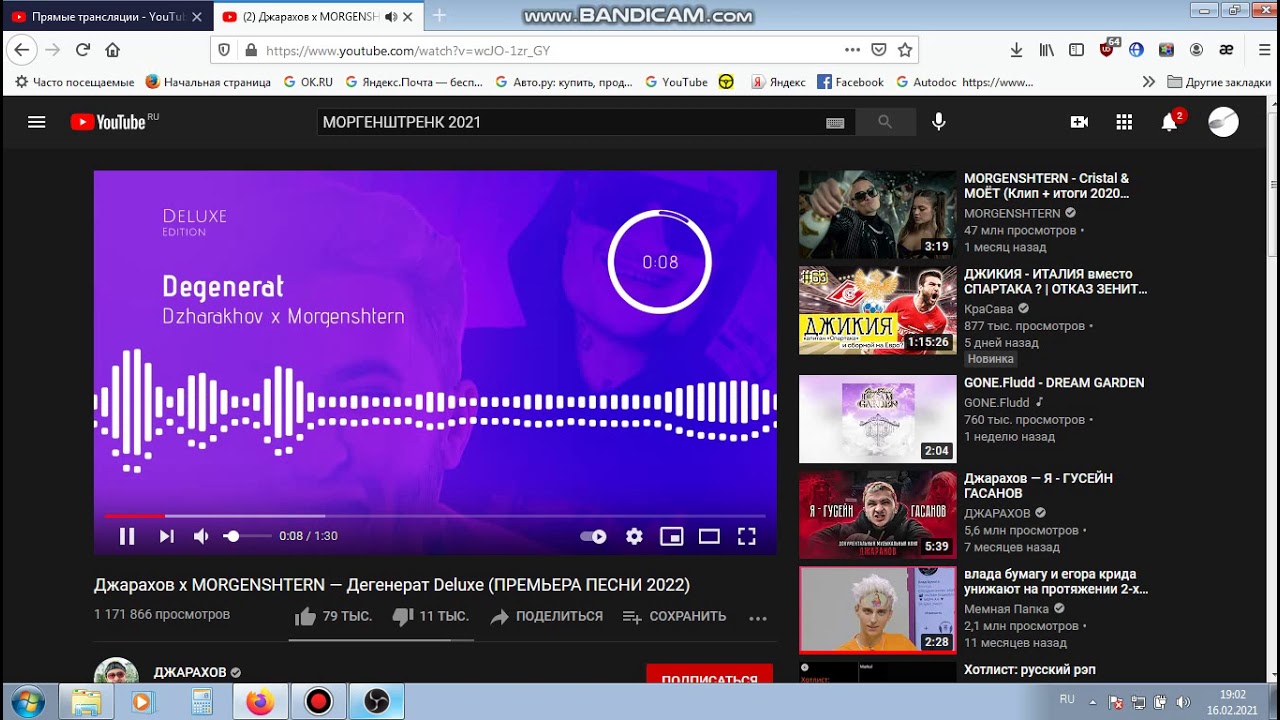
Task: Adjust the player volume slider
Action: [x=246, y=536]
